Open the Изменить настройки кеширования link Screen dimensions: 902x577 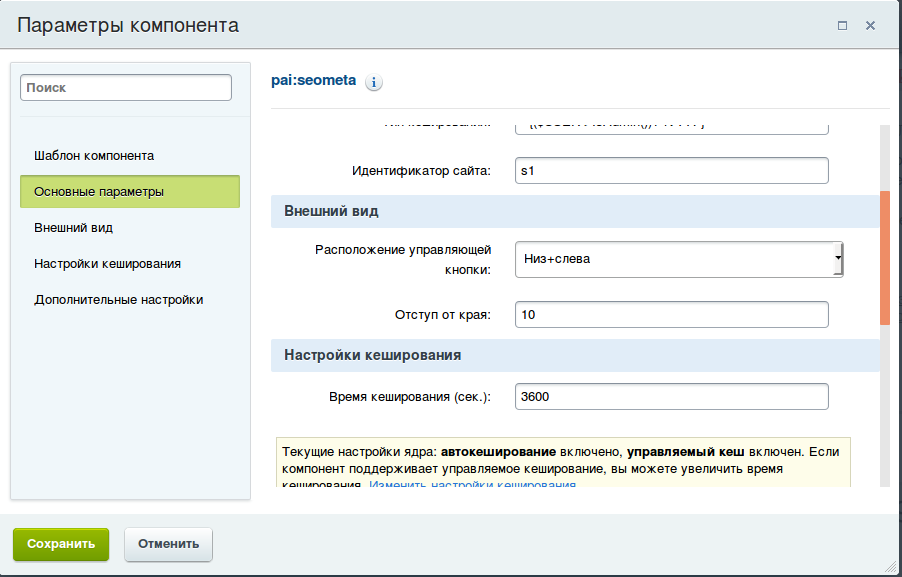tap(472, 485)
